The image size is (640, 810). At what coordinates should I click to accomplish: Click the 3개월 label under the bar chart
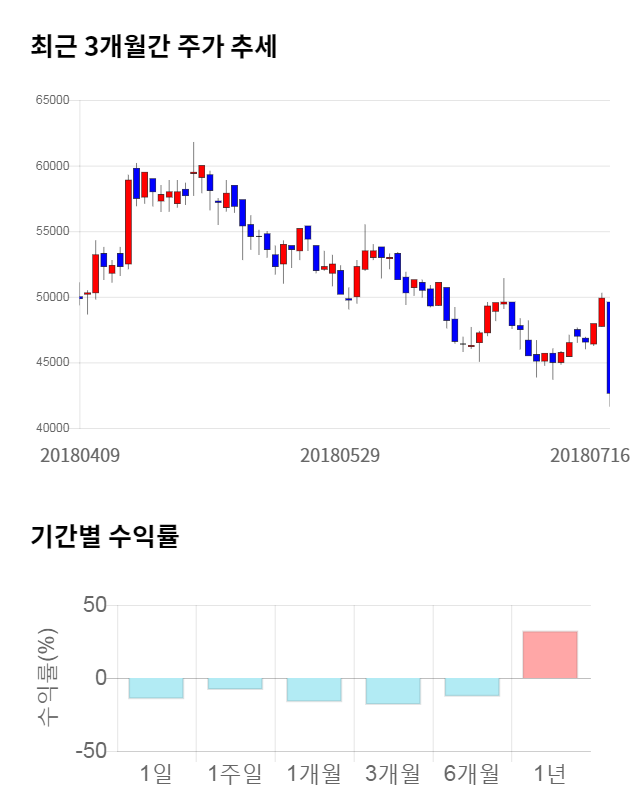(393, 773)
